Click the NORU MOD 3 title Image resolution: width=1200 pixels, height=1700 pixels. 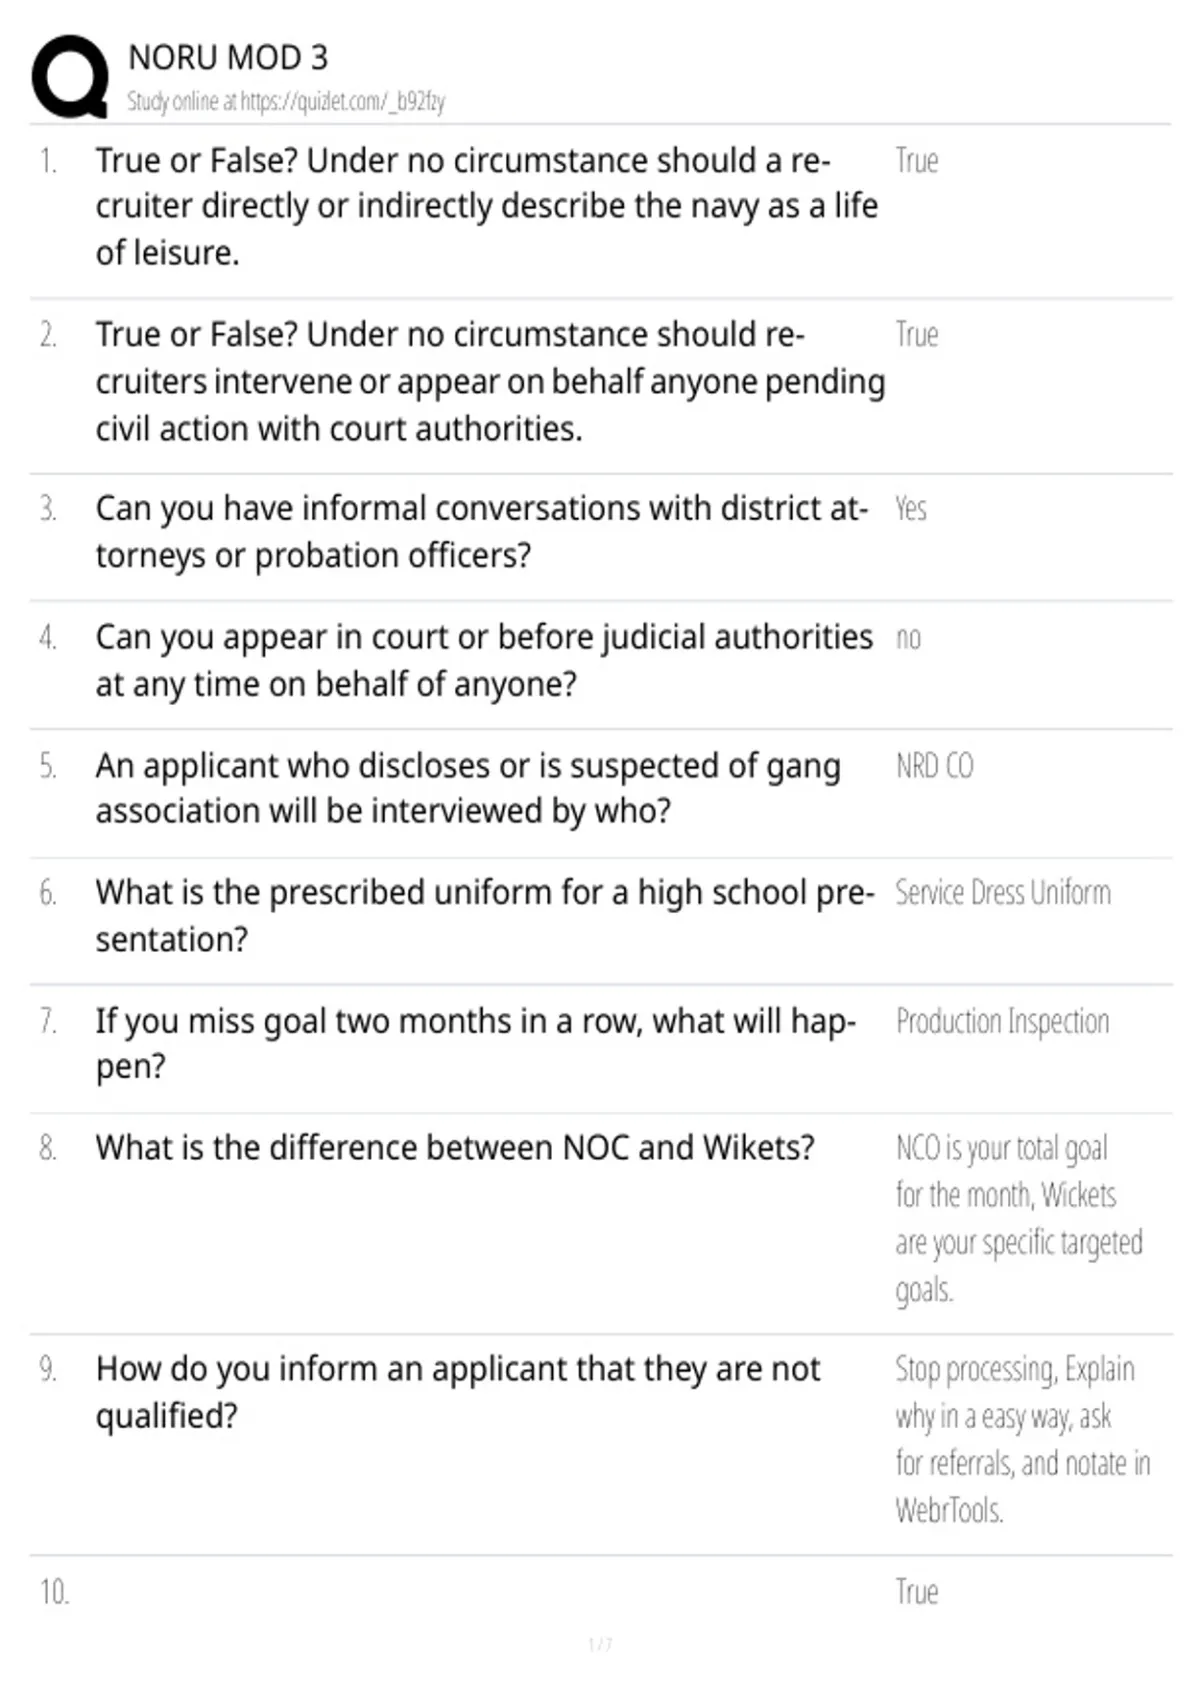tap(228, 58)
